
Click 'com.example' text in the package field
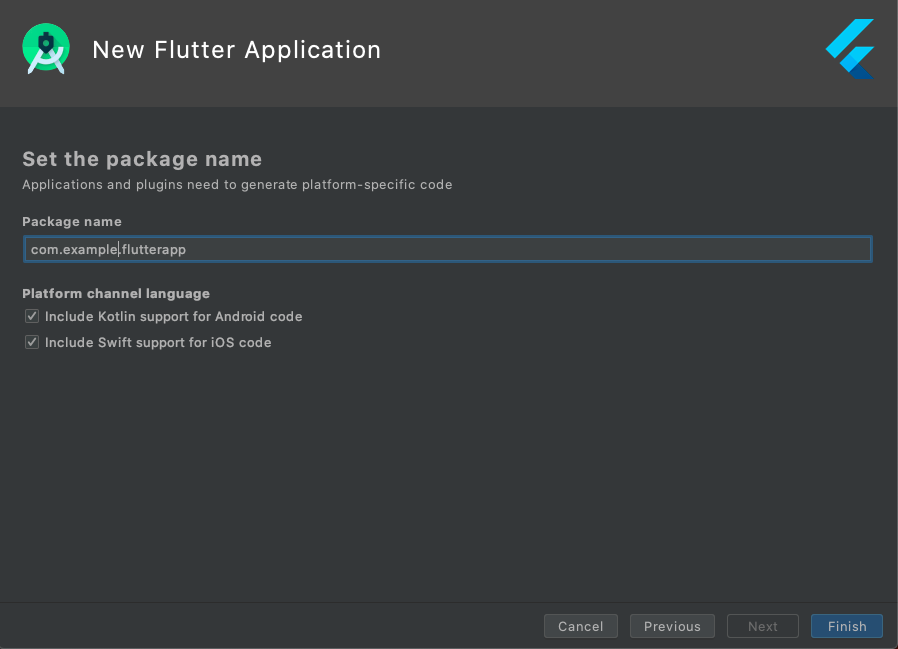pos(74,250)
